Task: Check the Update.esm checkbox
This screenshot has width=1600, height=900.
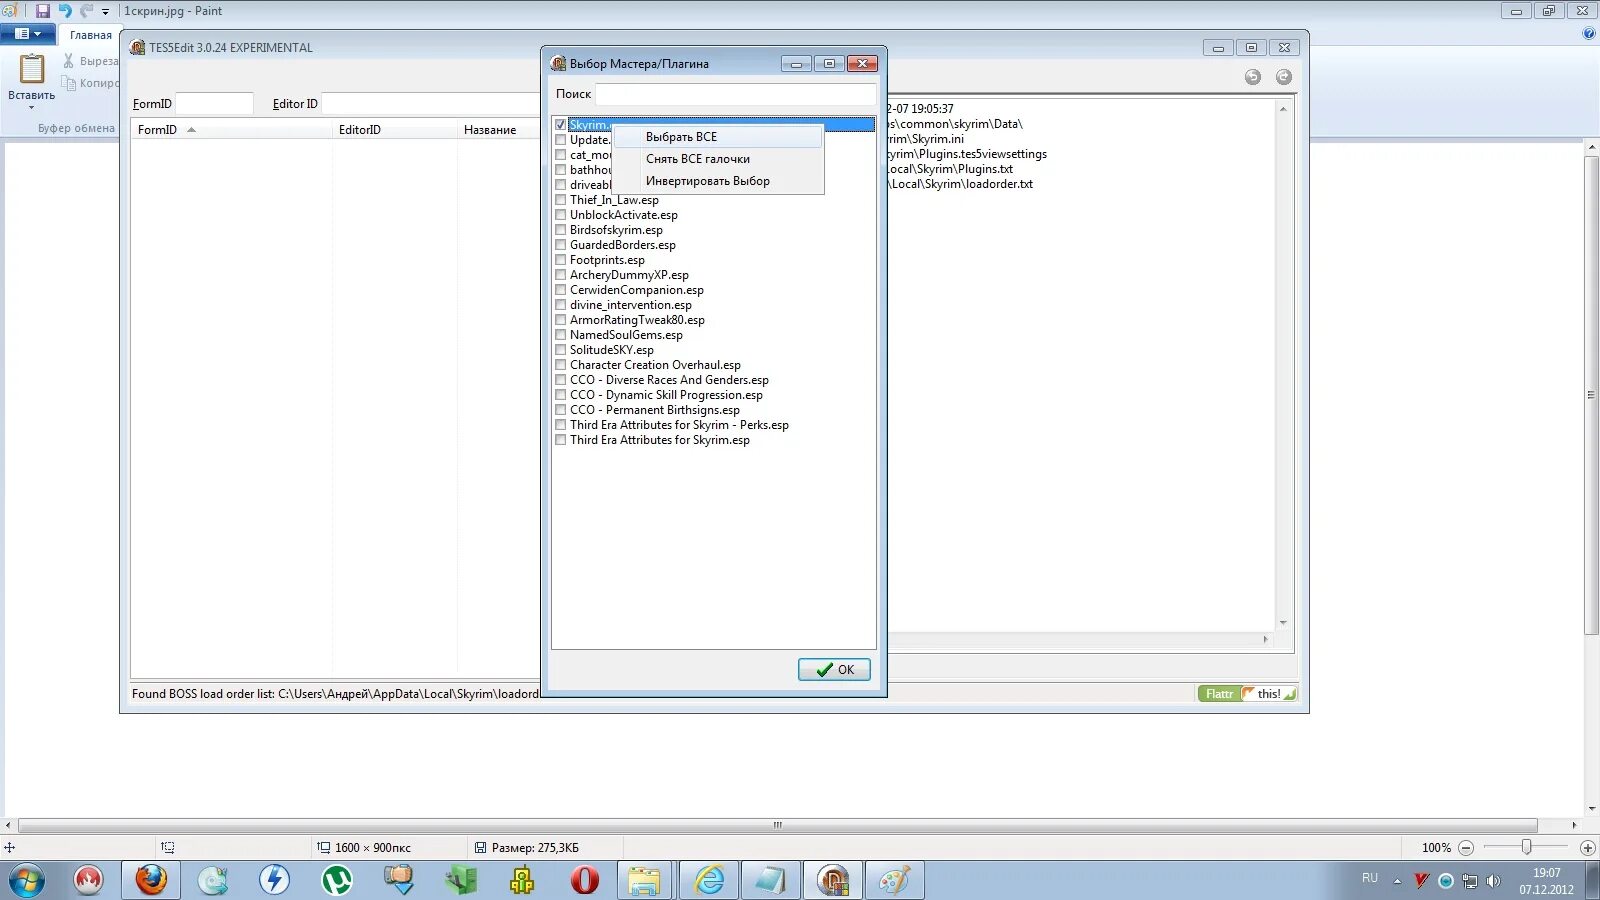Action: click(x=560, y=140)
